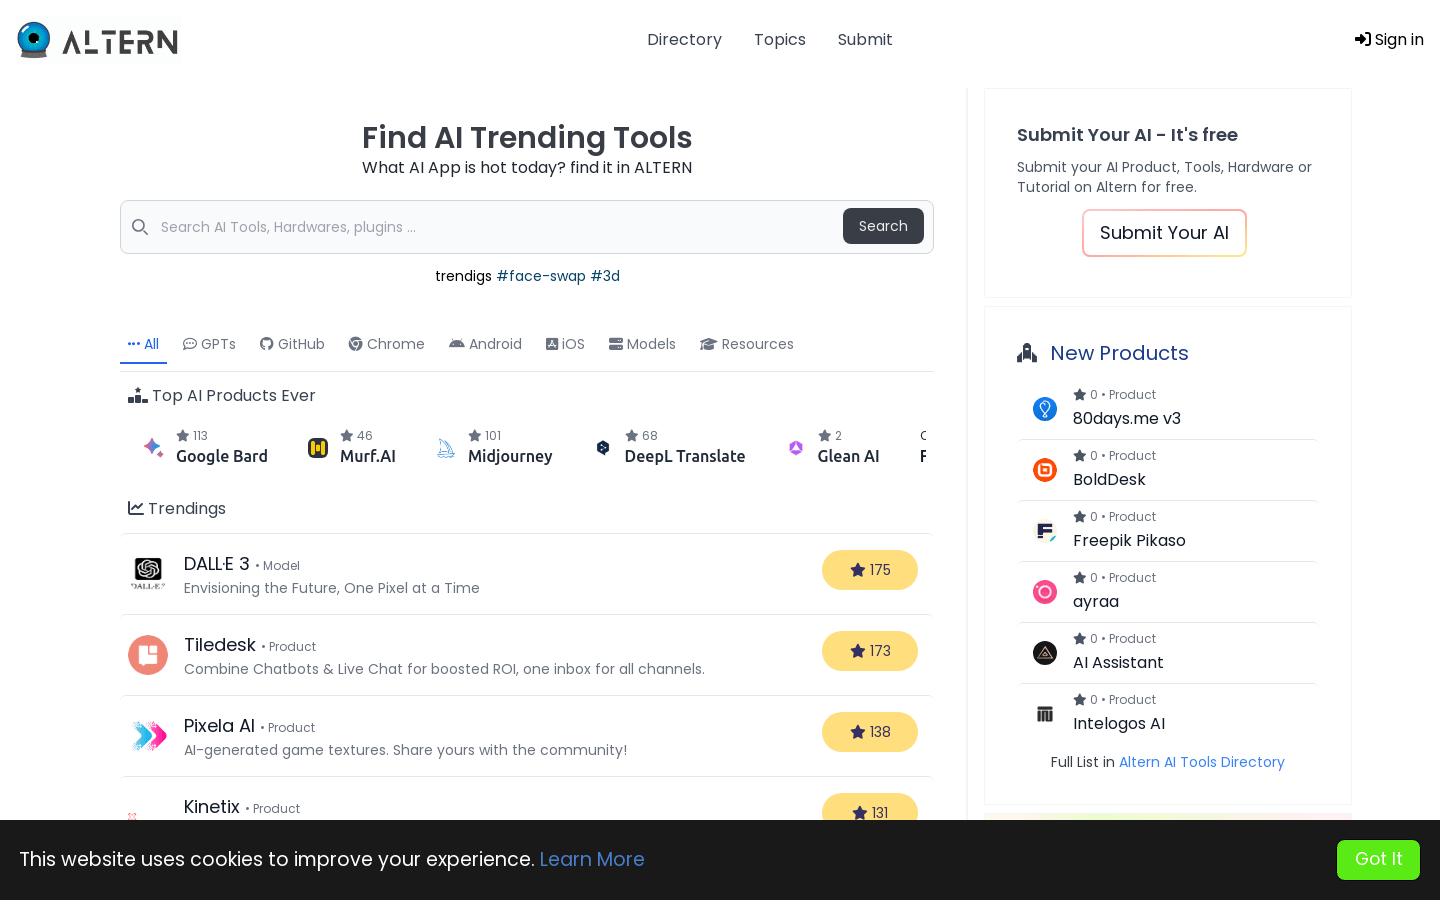Click the Tiledesk logo icon
Screen dimensions: 1440x900
click(x=148, y=655)
